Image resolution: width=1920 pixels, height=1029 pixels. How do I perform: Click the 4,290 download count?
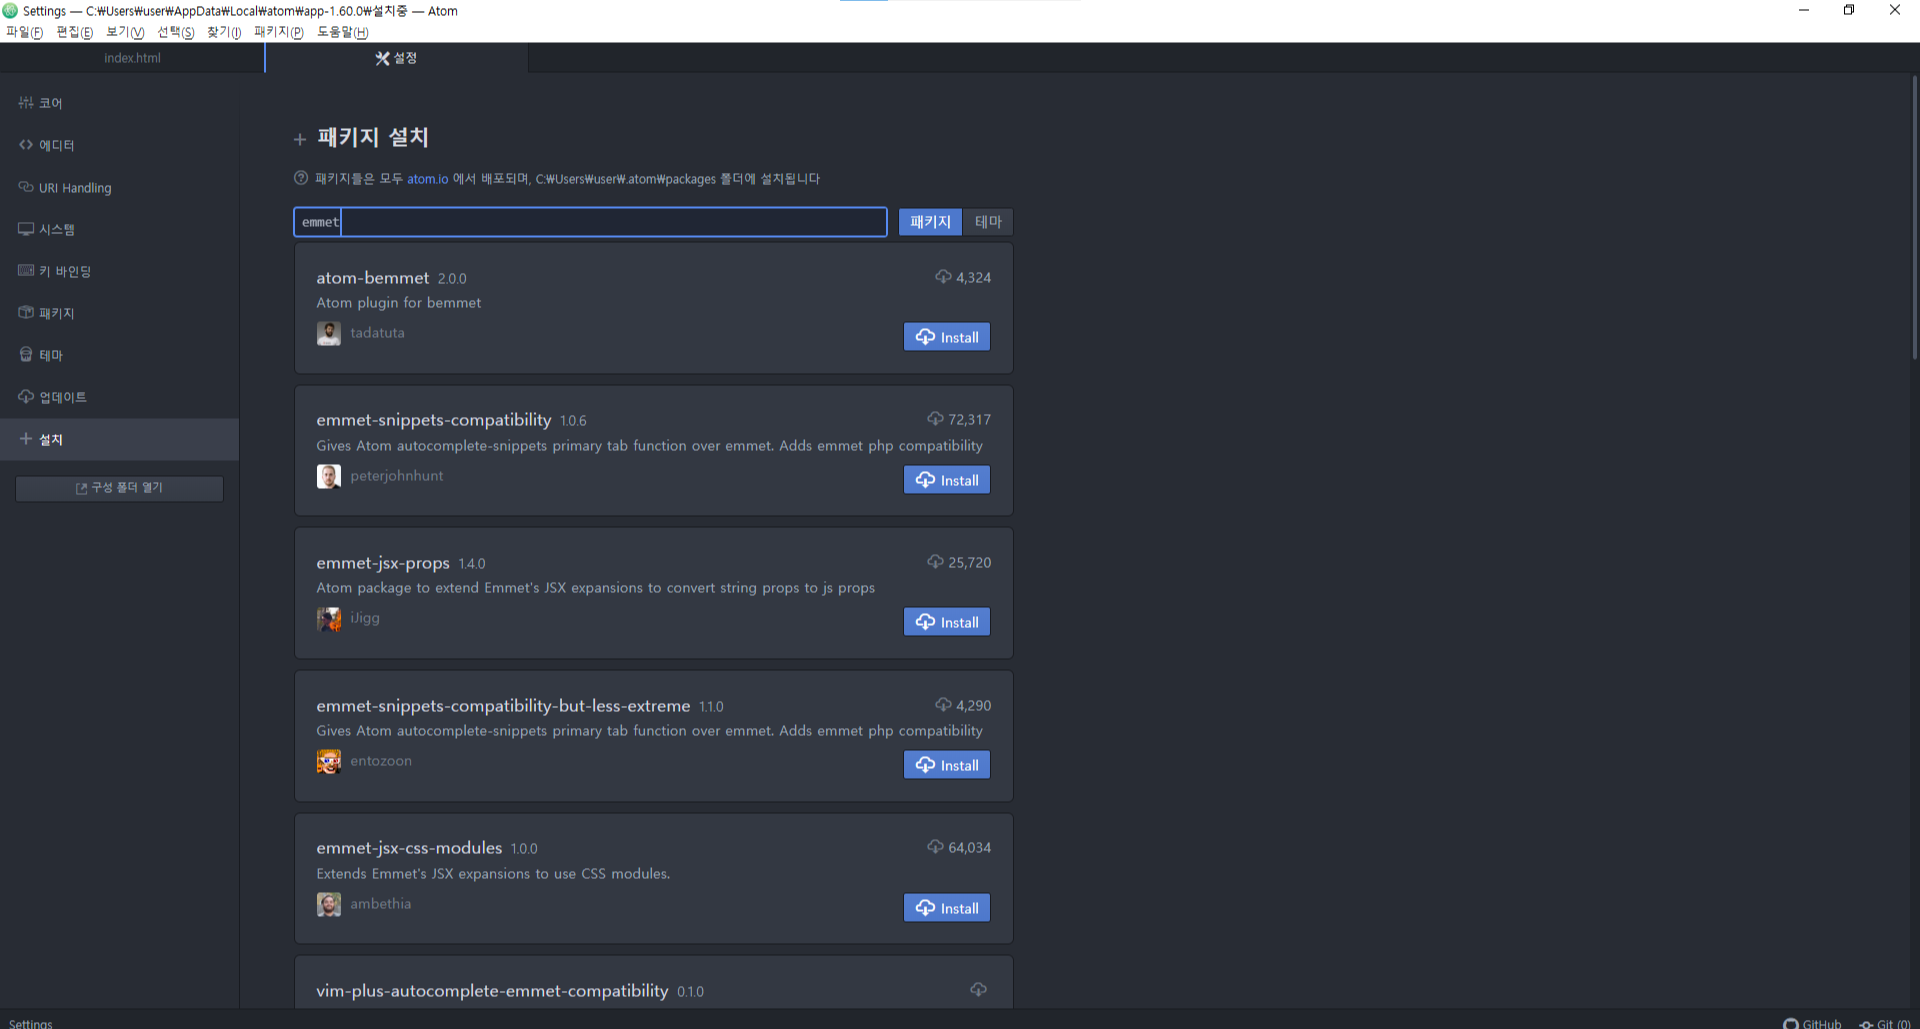pyautogui.click(x=973, y=705)
